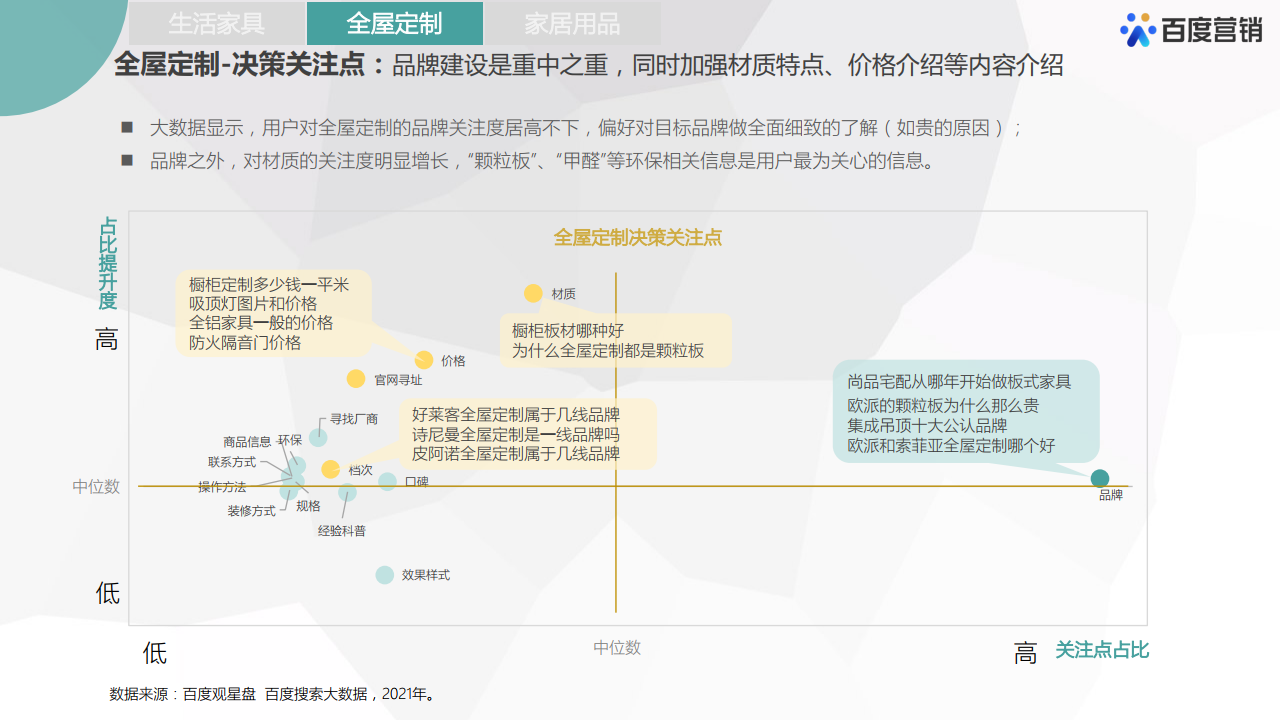This screenshot has height=720, width=1280.
Task: Click the query 尚品宅配从哪年开始做板式家具
Action: (x=959, y=382)
